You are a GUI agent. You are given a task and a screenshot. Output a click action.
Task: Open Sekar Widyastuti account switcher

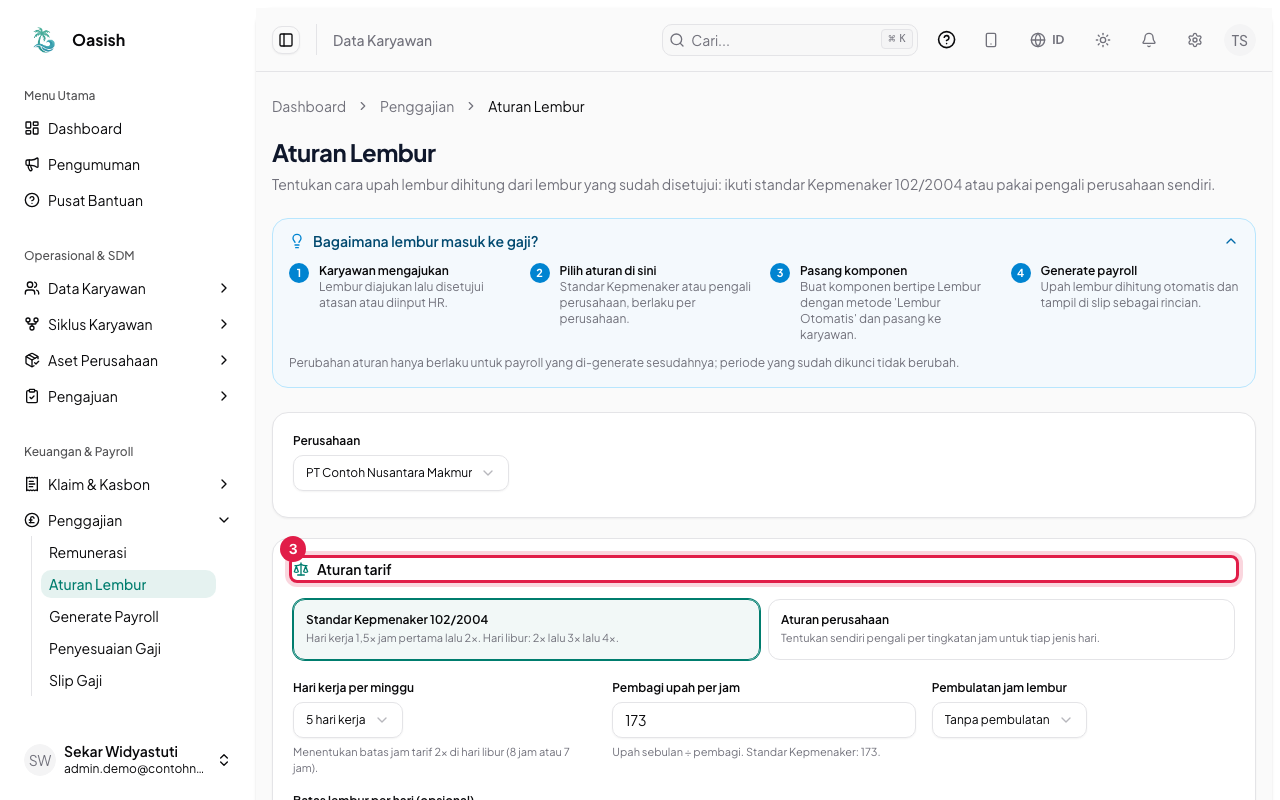(128, 760)
